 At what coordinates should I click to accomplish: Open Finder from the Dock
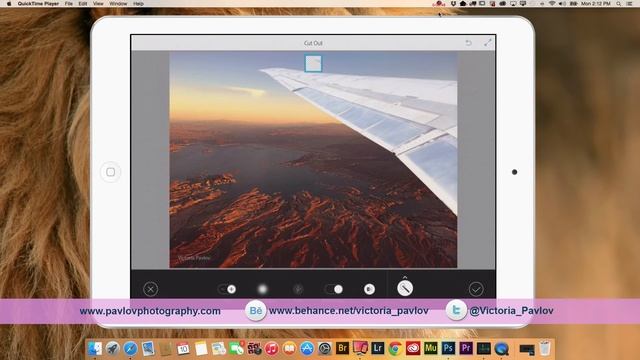[95, 348]
